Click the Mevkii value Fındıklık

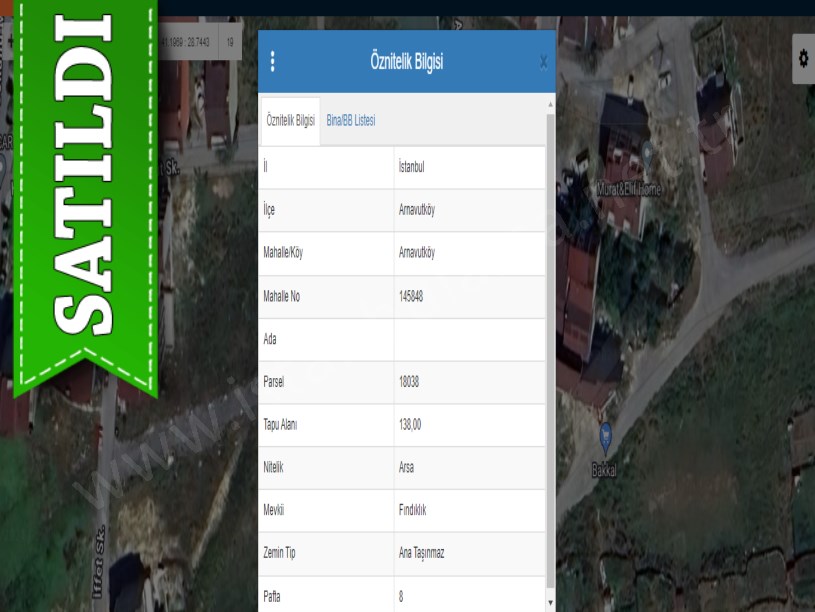click(x=412, y=510)
